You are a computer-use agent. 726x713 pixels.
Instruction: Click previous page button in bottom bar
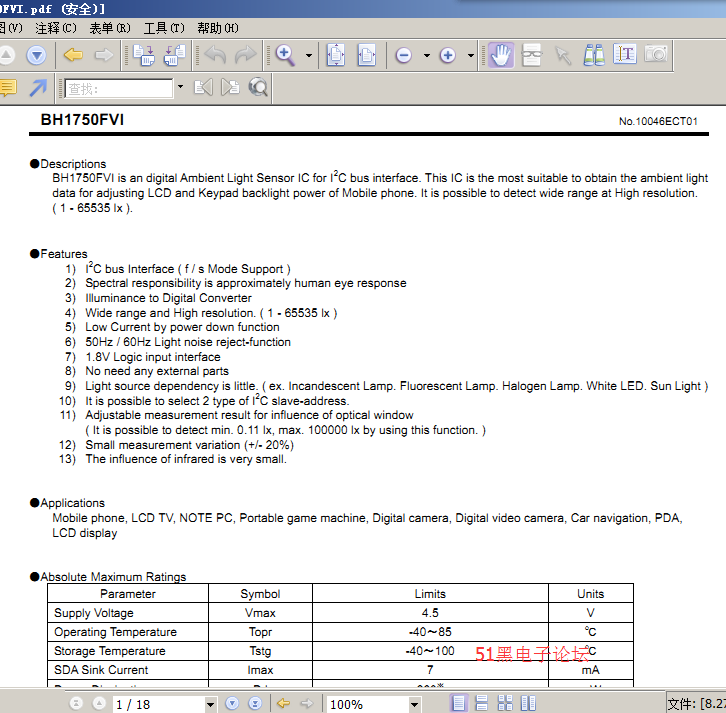(99, 703)
